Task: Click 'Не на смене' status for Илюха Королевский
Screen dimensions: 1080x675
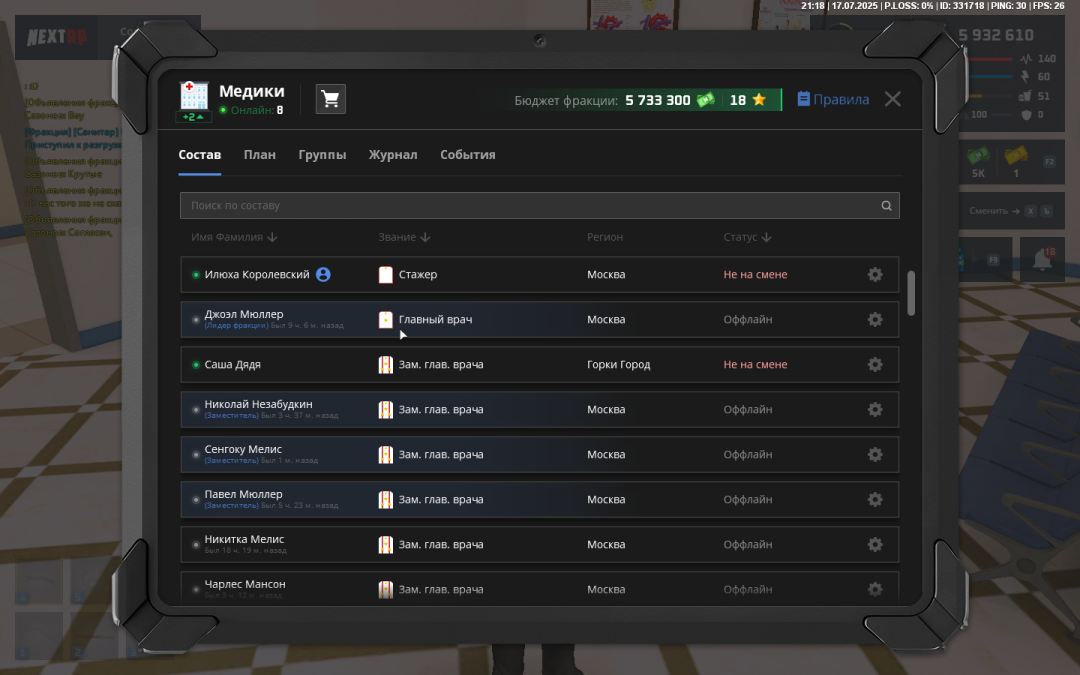Action: click(x=756, y=274)
